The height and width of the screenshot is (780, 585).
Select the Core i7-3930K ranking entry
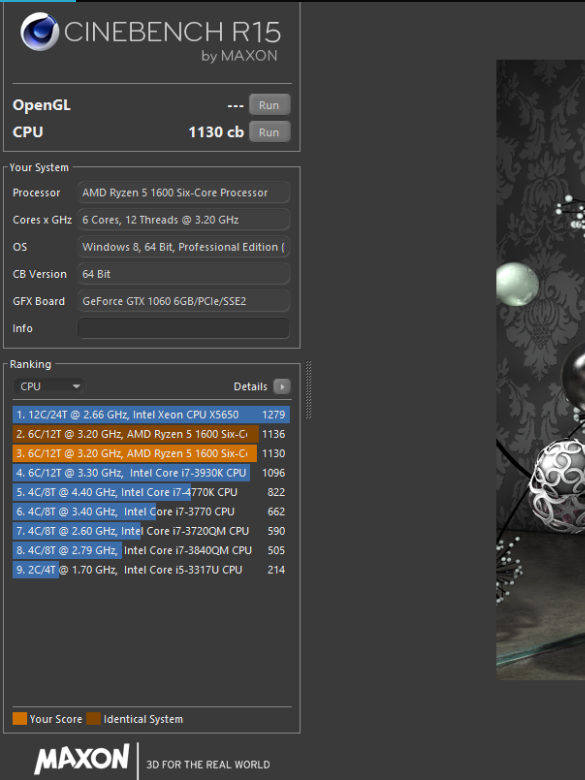click(x=151, y=473)
